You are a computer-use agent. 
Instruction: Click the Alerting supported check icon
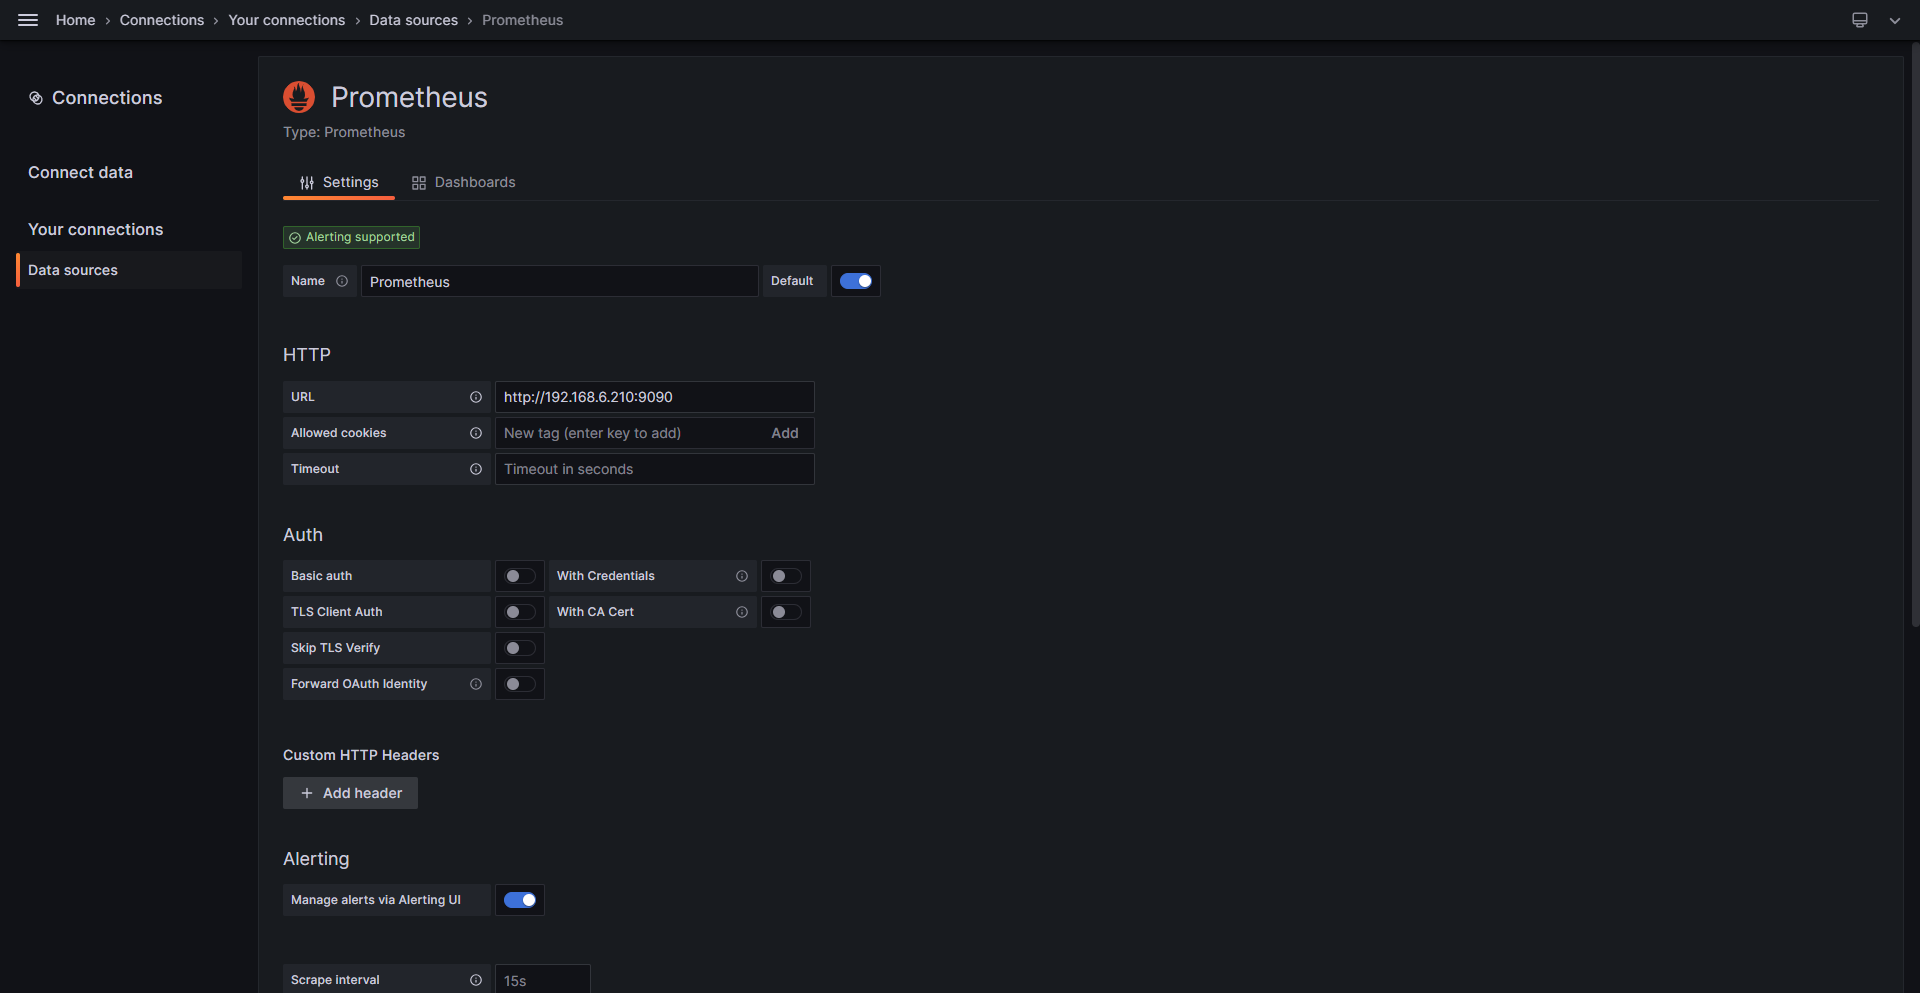295,238
